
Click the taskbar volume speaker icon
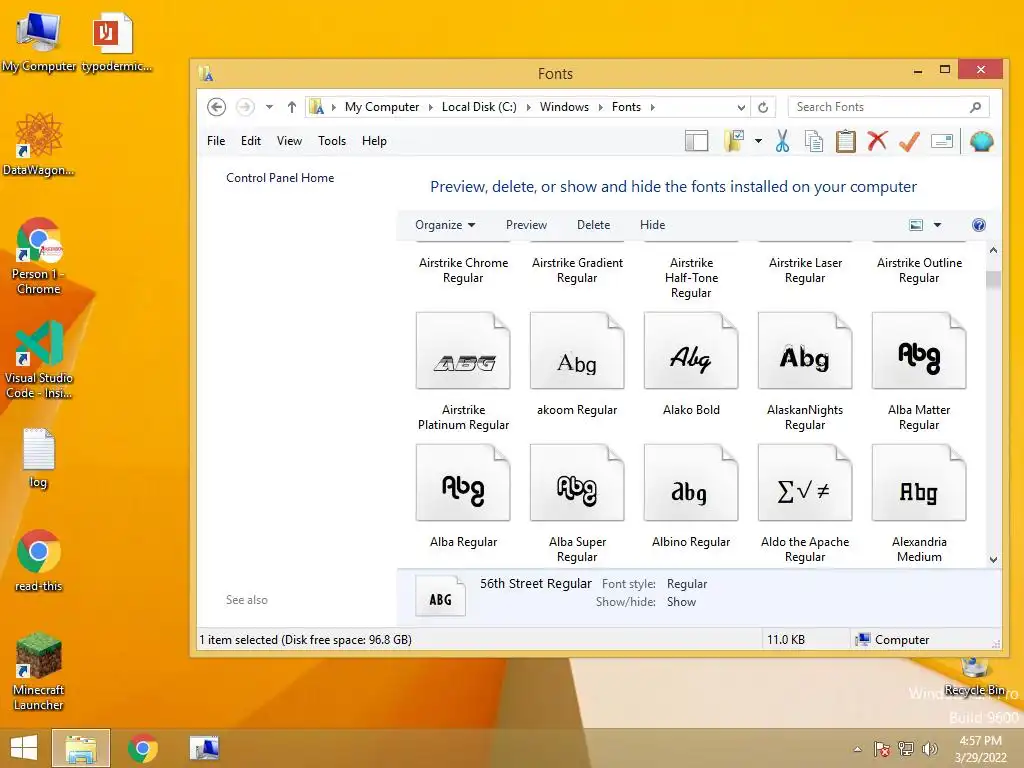click(x=929, y=749)
